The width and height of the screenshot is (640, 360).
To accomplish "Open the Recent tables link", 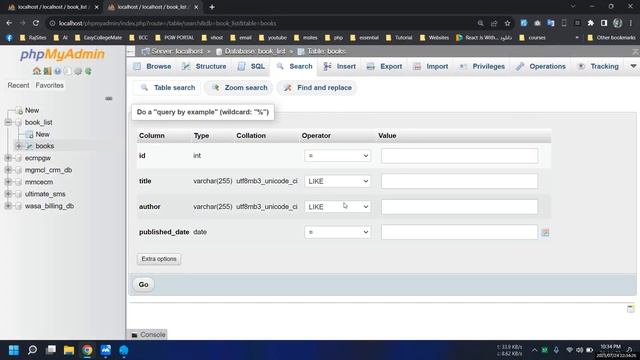I will click(x=18, y=85).
